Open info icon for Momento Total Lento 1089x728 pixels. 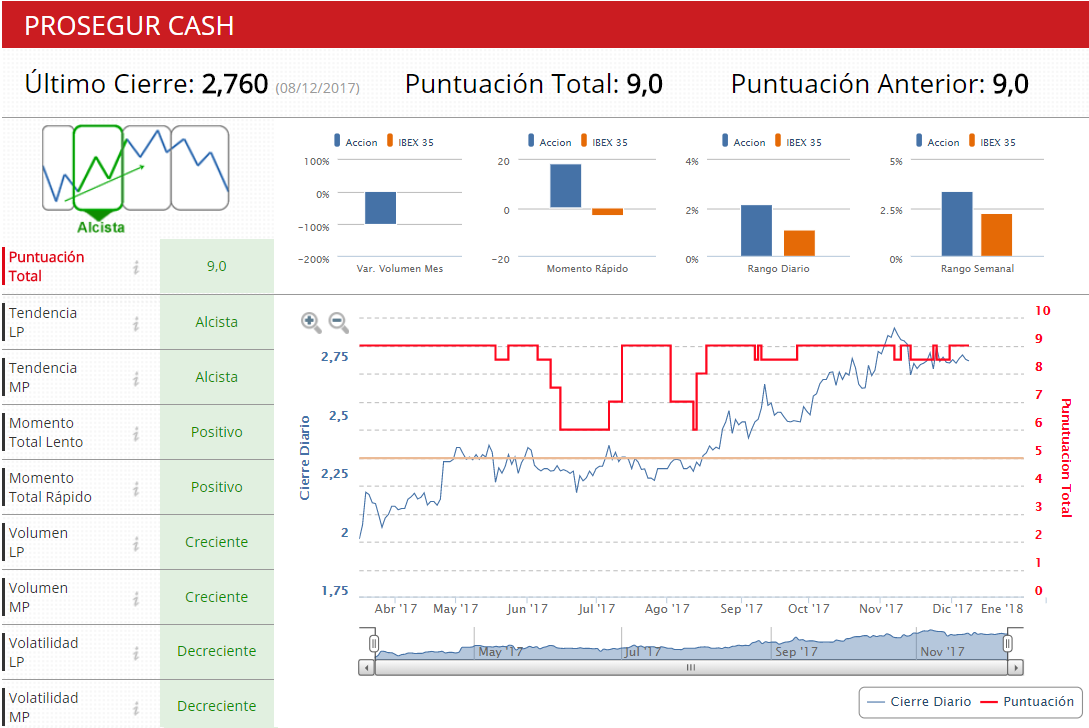136,433
